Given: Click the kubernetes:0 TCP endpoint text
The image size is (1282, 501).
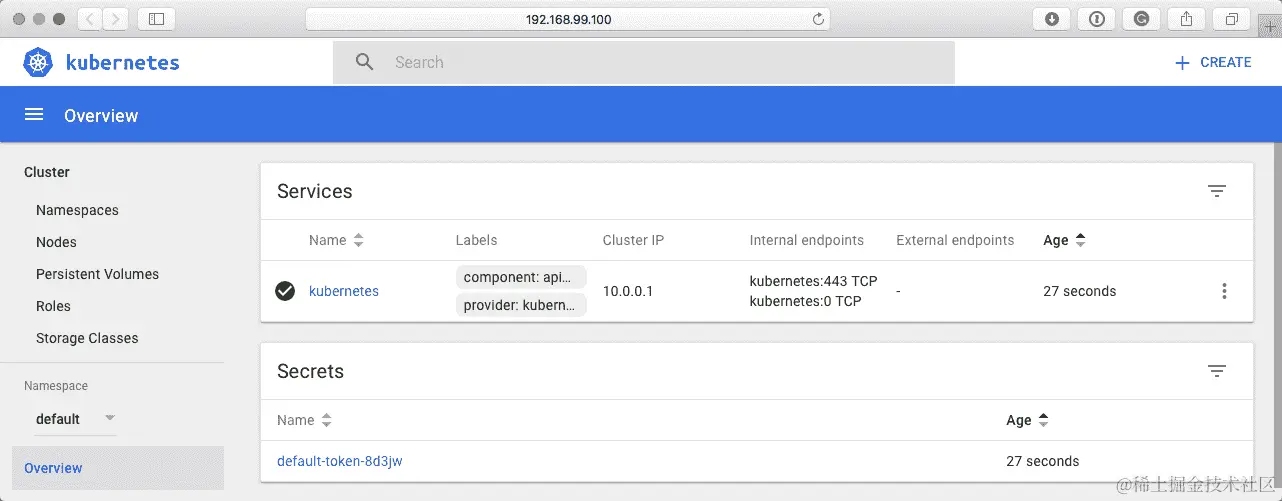Looking at the screenshot, I should (805, 301).
